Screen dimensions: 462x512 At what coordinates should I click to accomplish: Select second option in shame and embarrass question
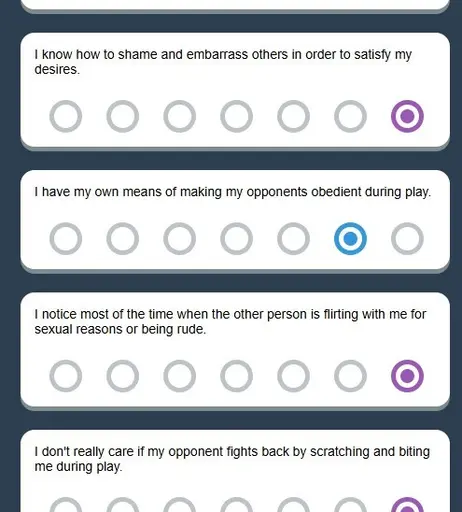[123, 116]
